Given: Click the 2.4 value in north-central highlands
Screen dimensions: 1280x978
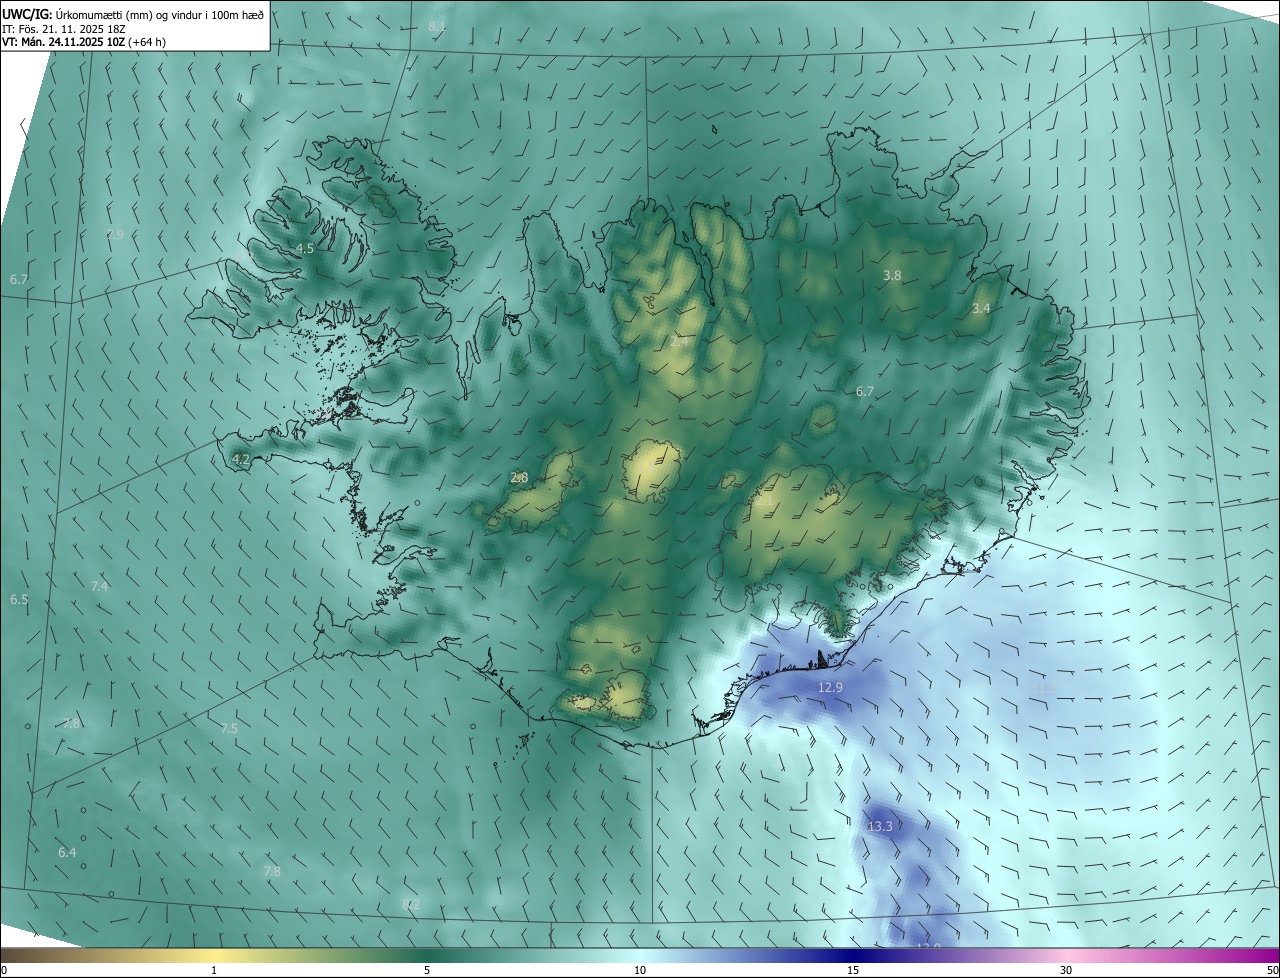Looking at the screenshot, I should coord(679,342).
